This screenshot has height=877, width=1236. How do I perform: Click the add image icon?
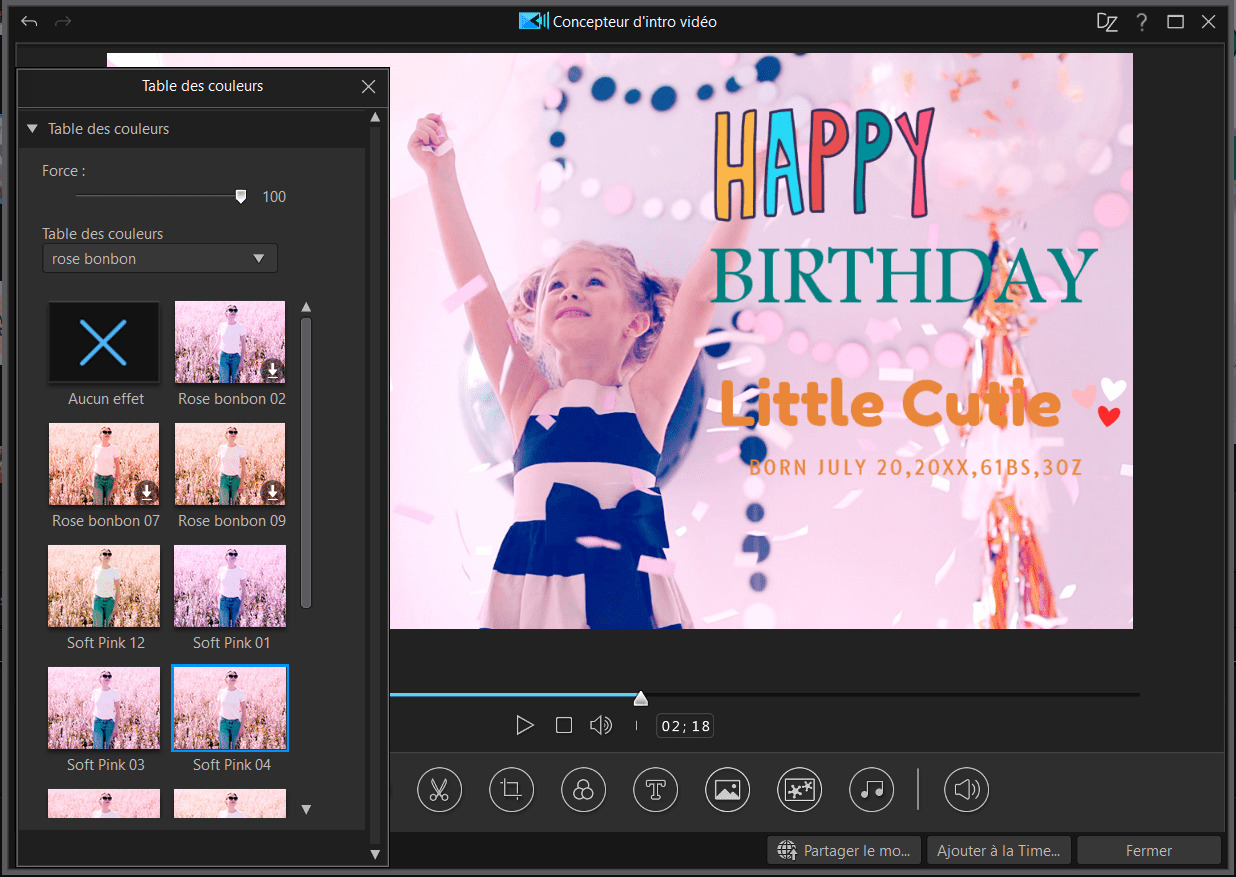[x=727, y=790]
